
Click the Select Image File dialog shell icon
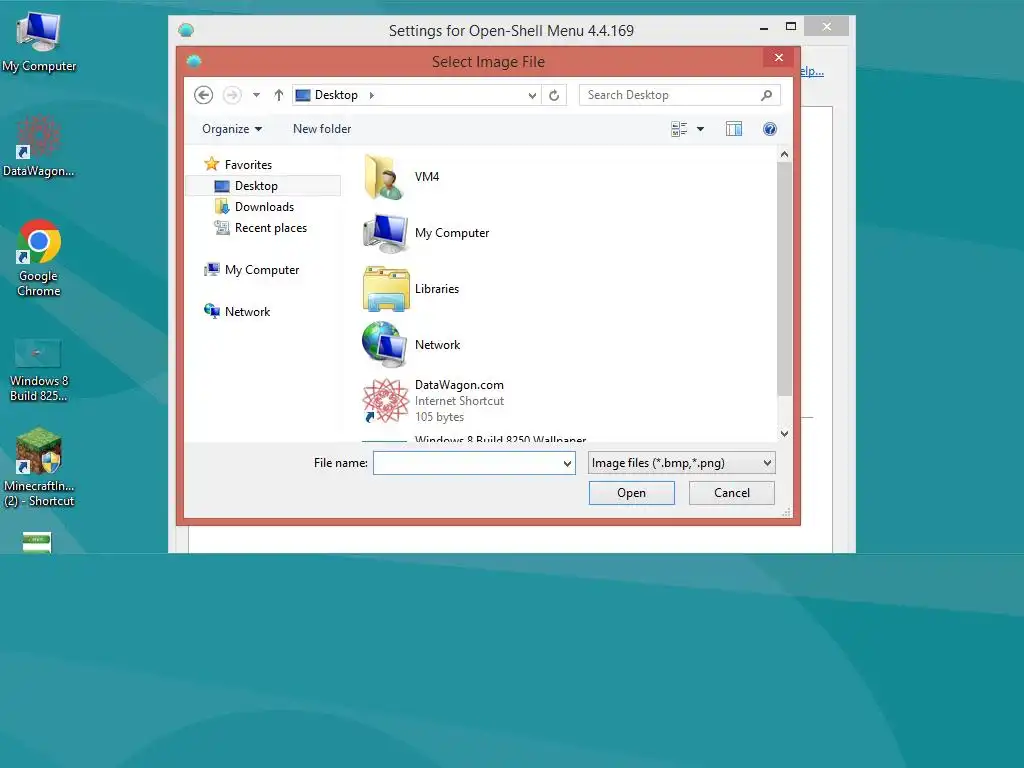pos(193,61)
